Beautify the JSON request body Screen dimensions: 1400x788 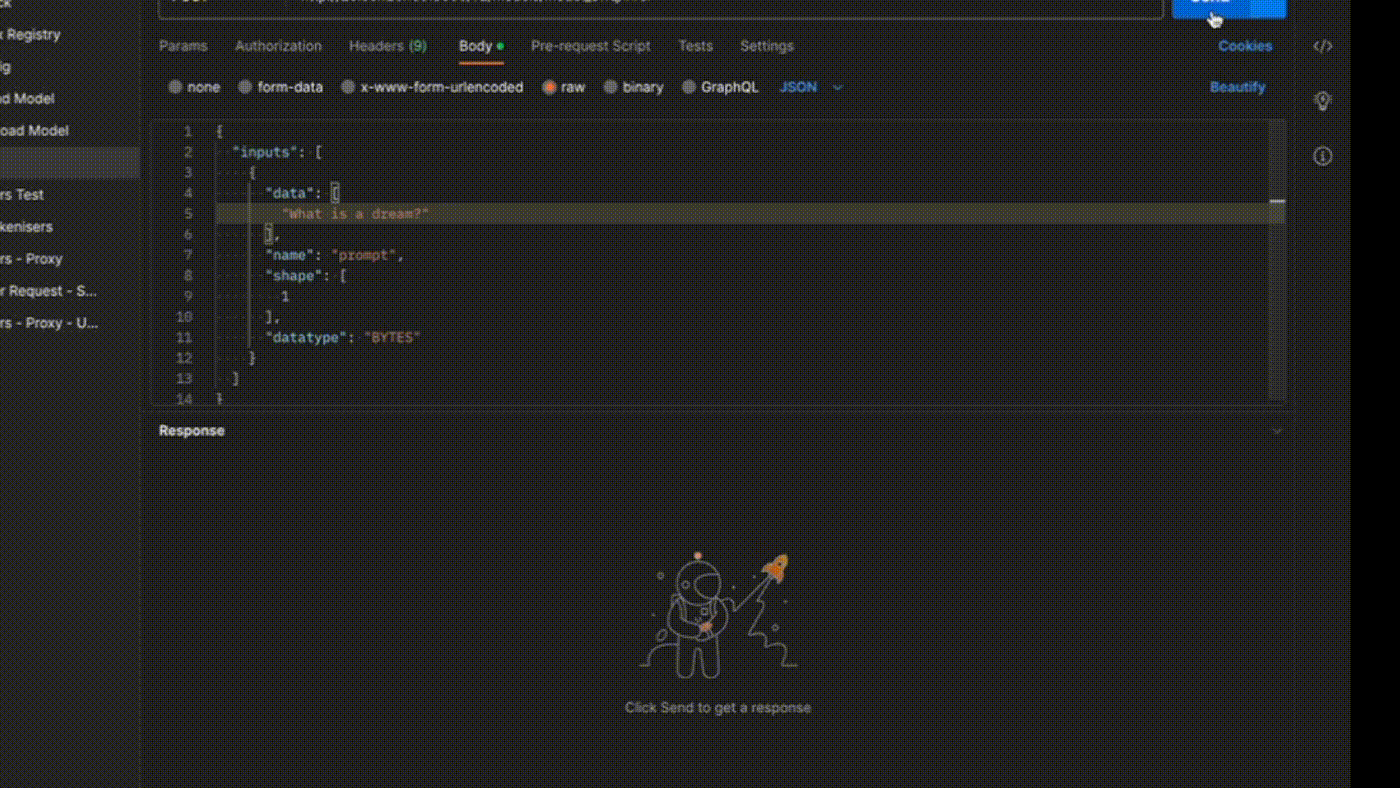[x=1237, y=87]
